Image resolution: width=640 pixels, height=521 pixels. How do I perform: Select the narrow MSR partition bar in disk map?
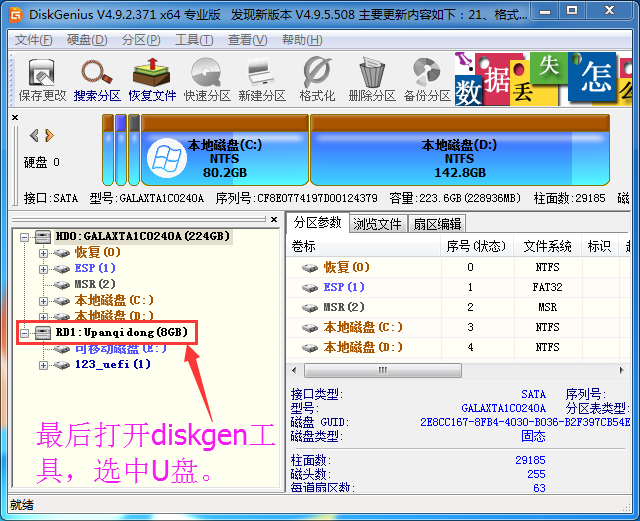[134, 150]
